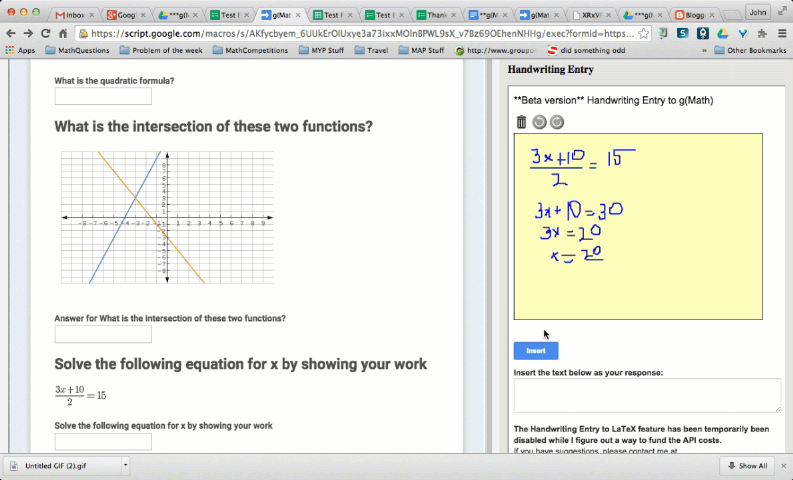Open MathQuestions bookmark folder
The height and width of the screenshot is (480, 793).
coord(77,50)
